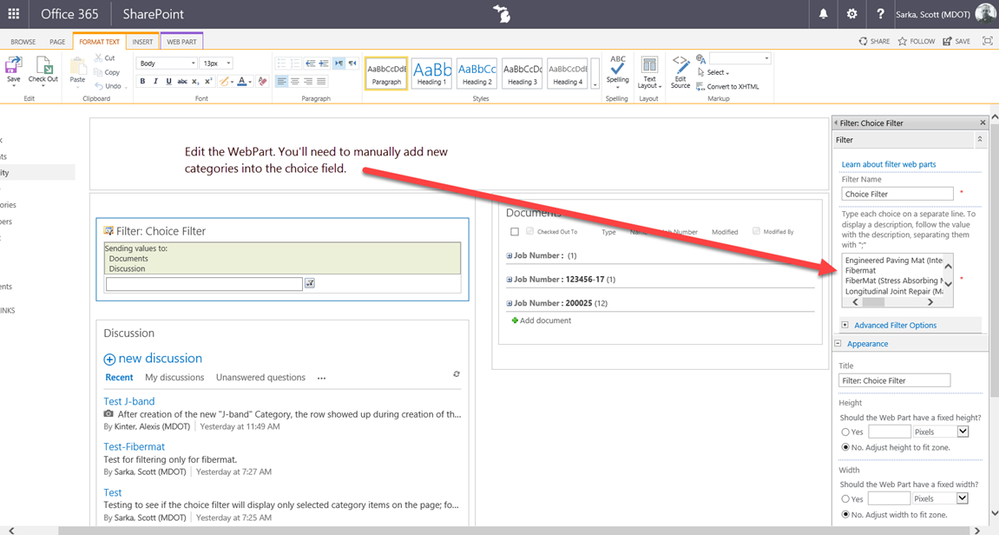Check the Documents select-all checkbox
The width and height of the screenshot is (999, 535).
(x=515, y=232)
